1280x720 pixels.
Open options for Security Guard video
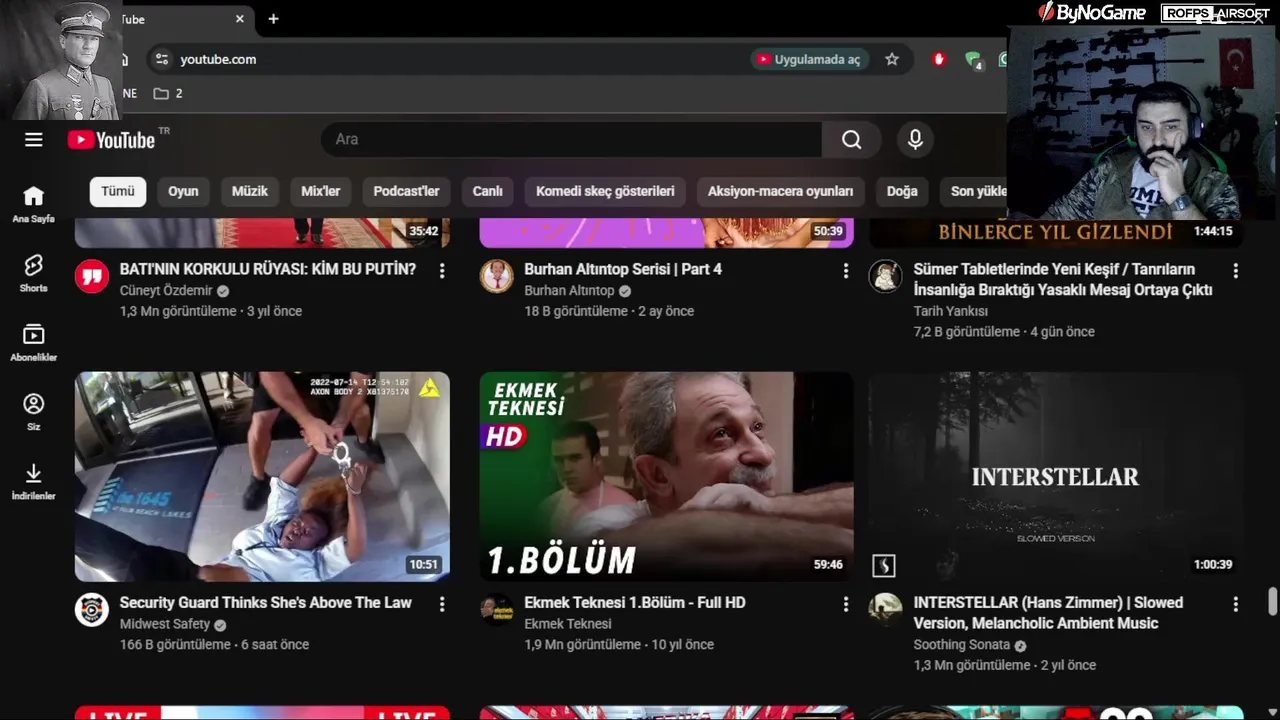tap(441, 604)
